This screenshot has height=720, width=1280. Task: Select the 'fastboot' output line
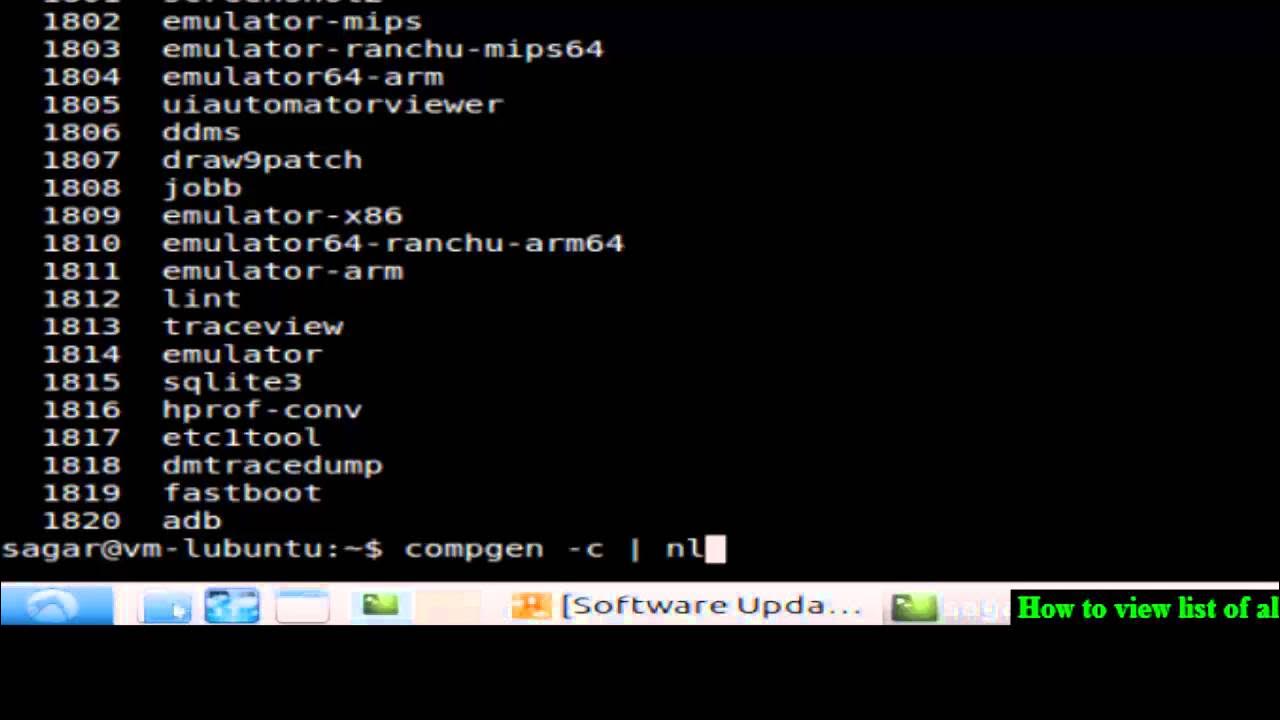click(182, 493)
